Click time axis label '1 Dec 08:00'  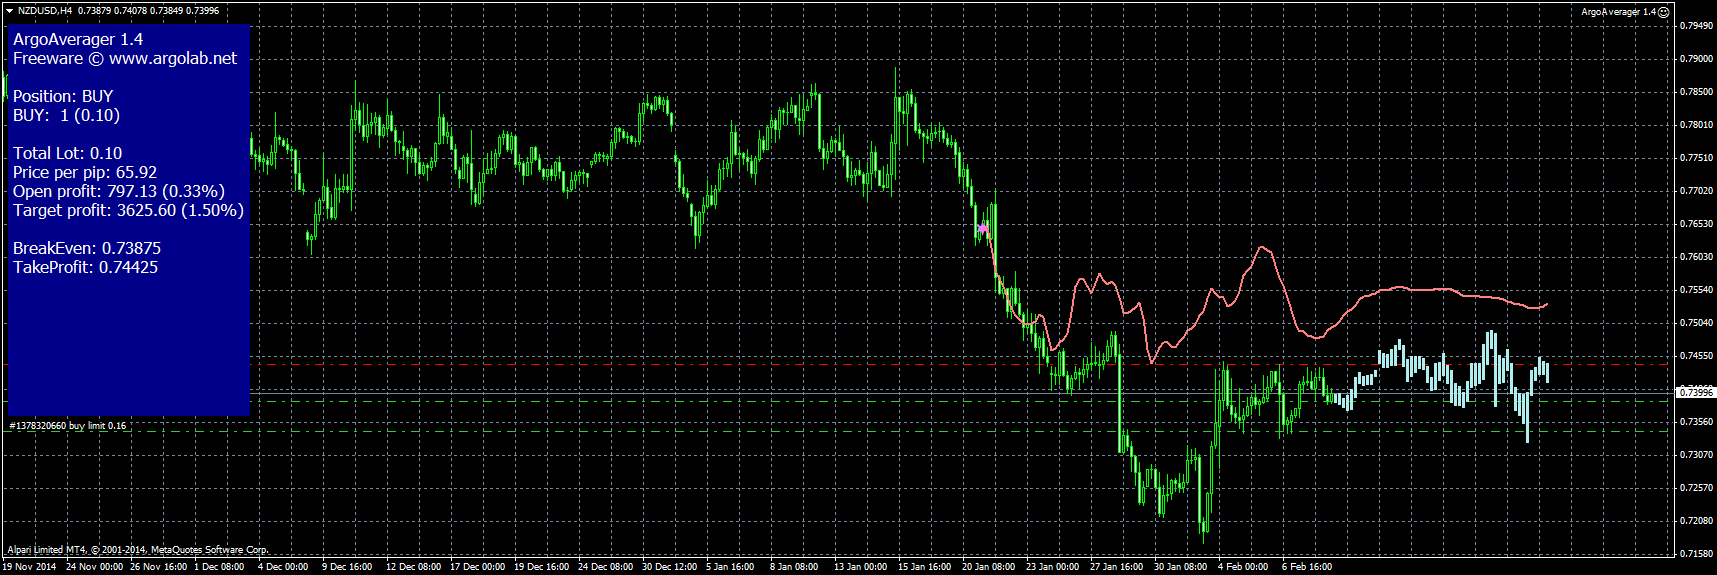click(x=219, y=567)
